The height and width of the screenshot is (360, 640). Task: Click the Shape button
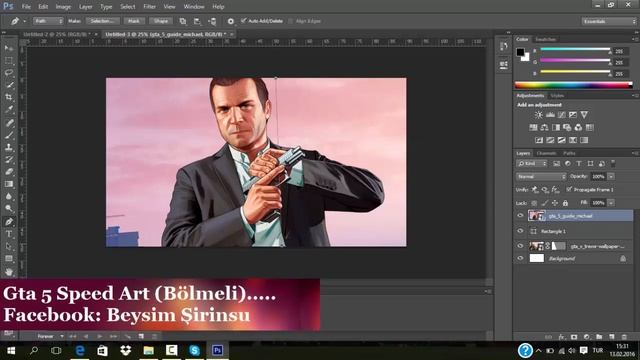(161, 21)
